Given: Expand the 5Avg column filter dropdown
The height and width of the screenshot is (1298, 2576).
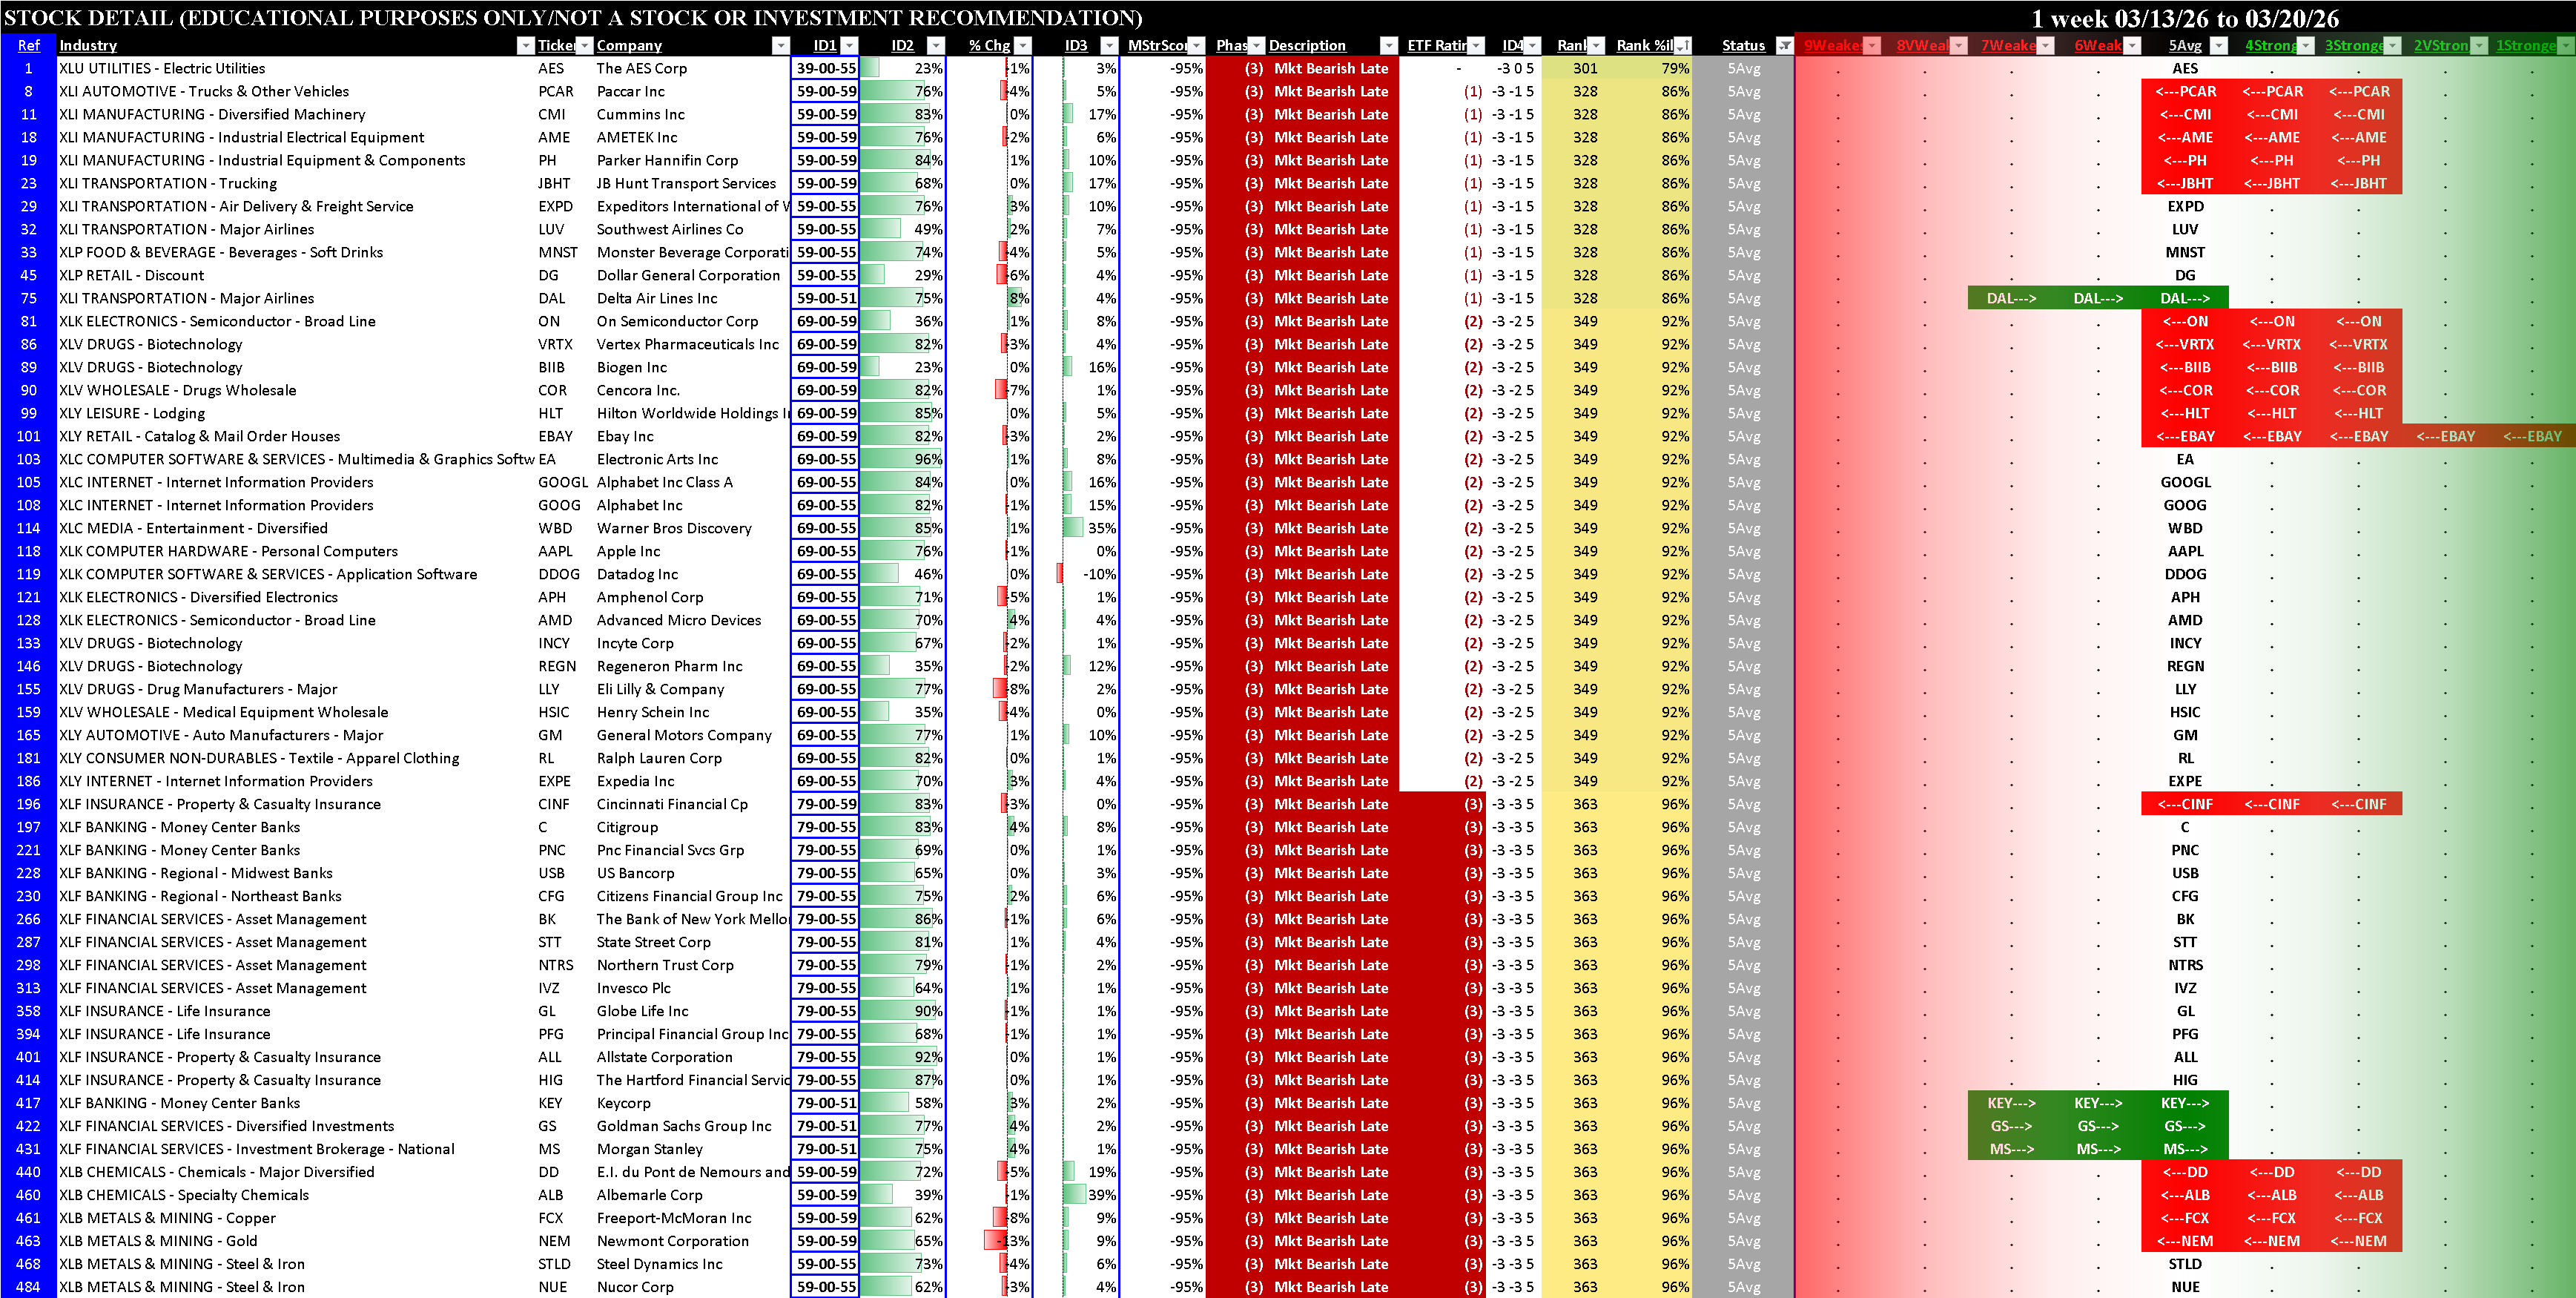Looking at the screenshot, I should pos(2218,45).
